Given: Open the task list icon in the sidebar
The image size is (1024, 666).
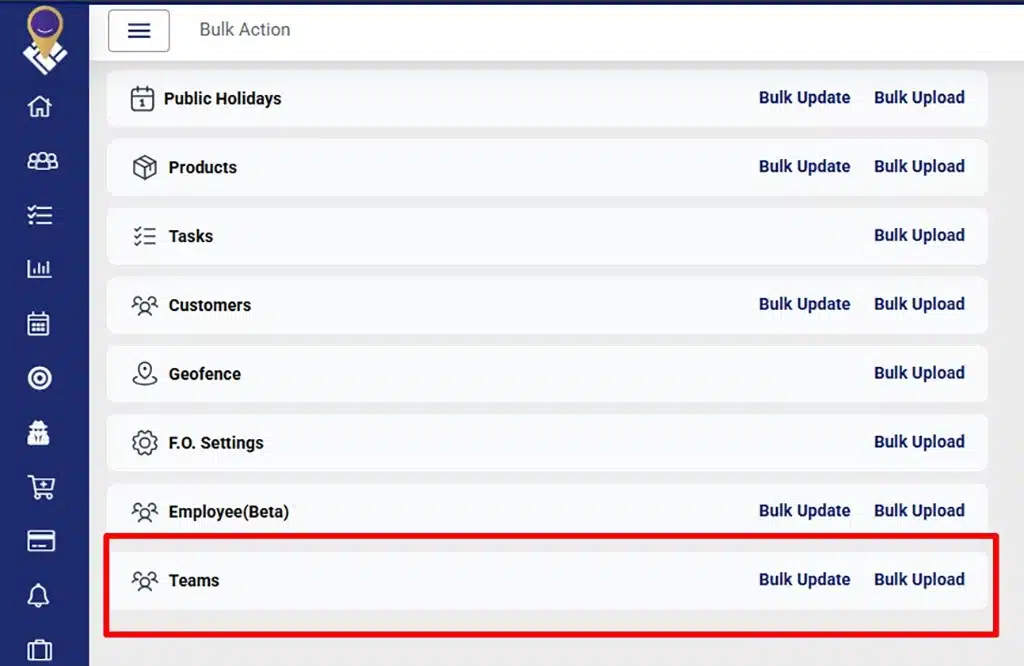Looking at the screenshot, I should click(x=40, y=213).
